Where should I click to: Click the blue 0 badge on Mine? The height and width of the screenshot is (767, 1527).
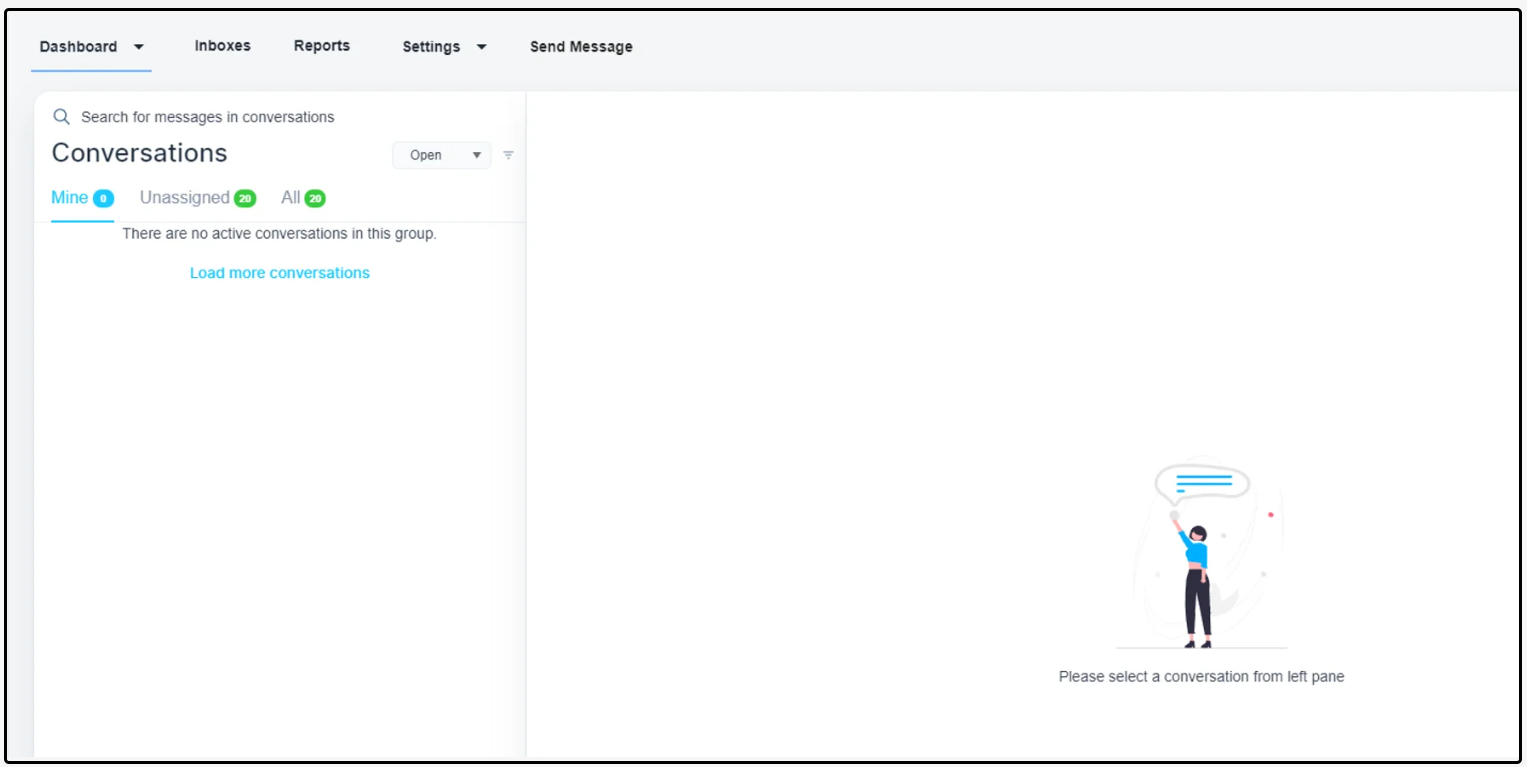[x=103, y=199]
